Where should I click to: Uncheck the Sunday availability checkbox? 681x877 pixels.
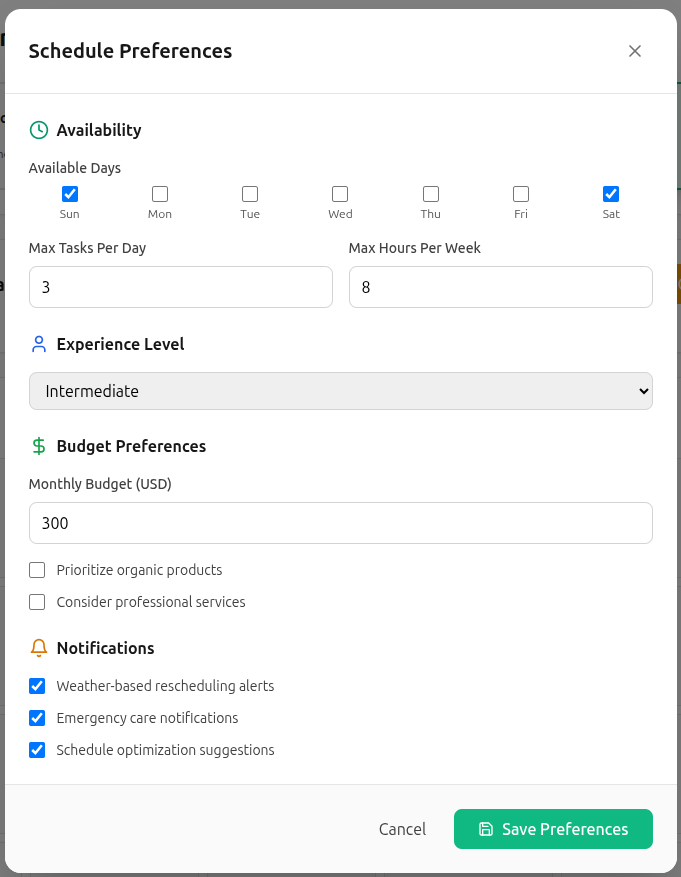click(70, 194)
